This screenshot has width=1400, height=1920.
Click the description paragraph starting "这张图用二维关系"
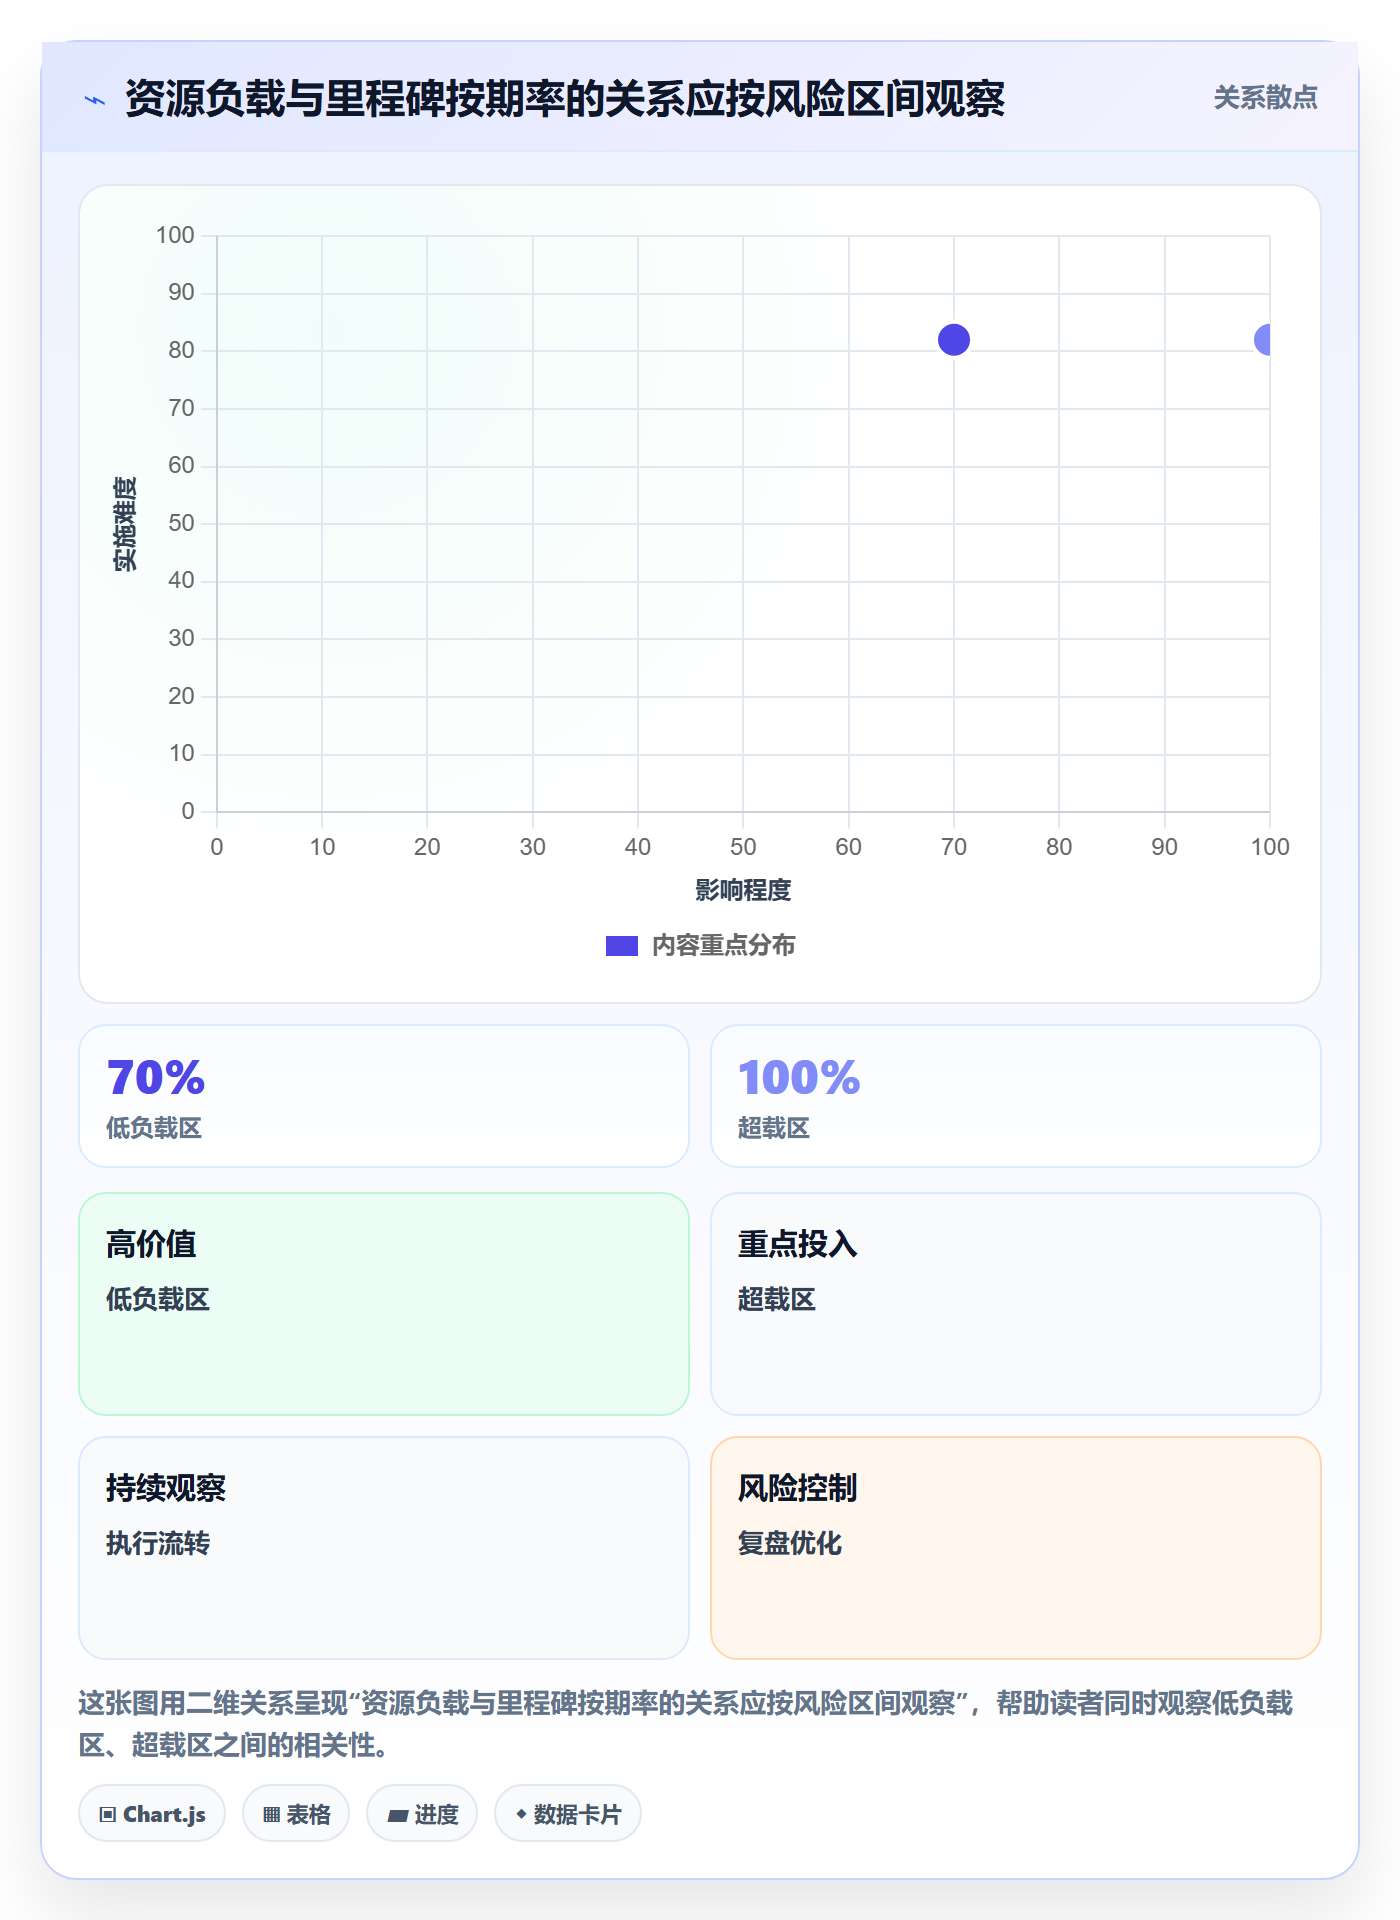tap(686, 1724)
